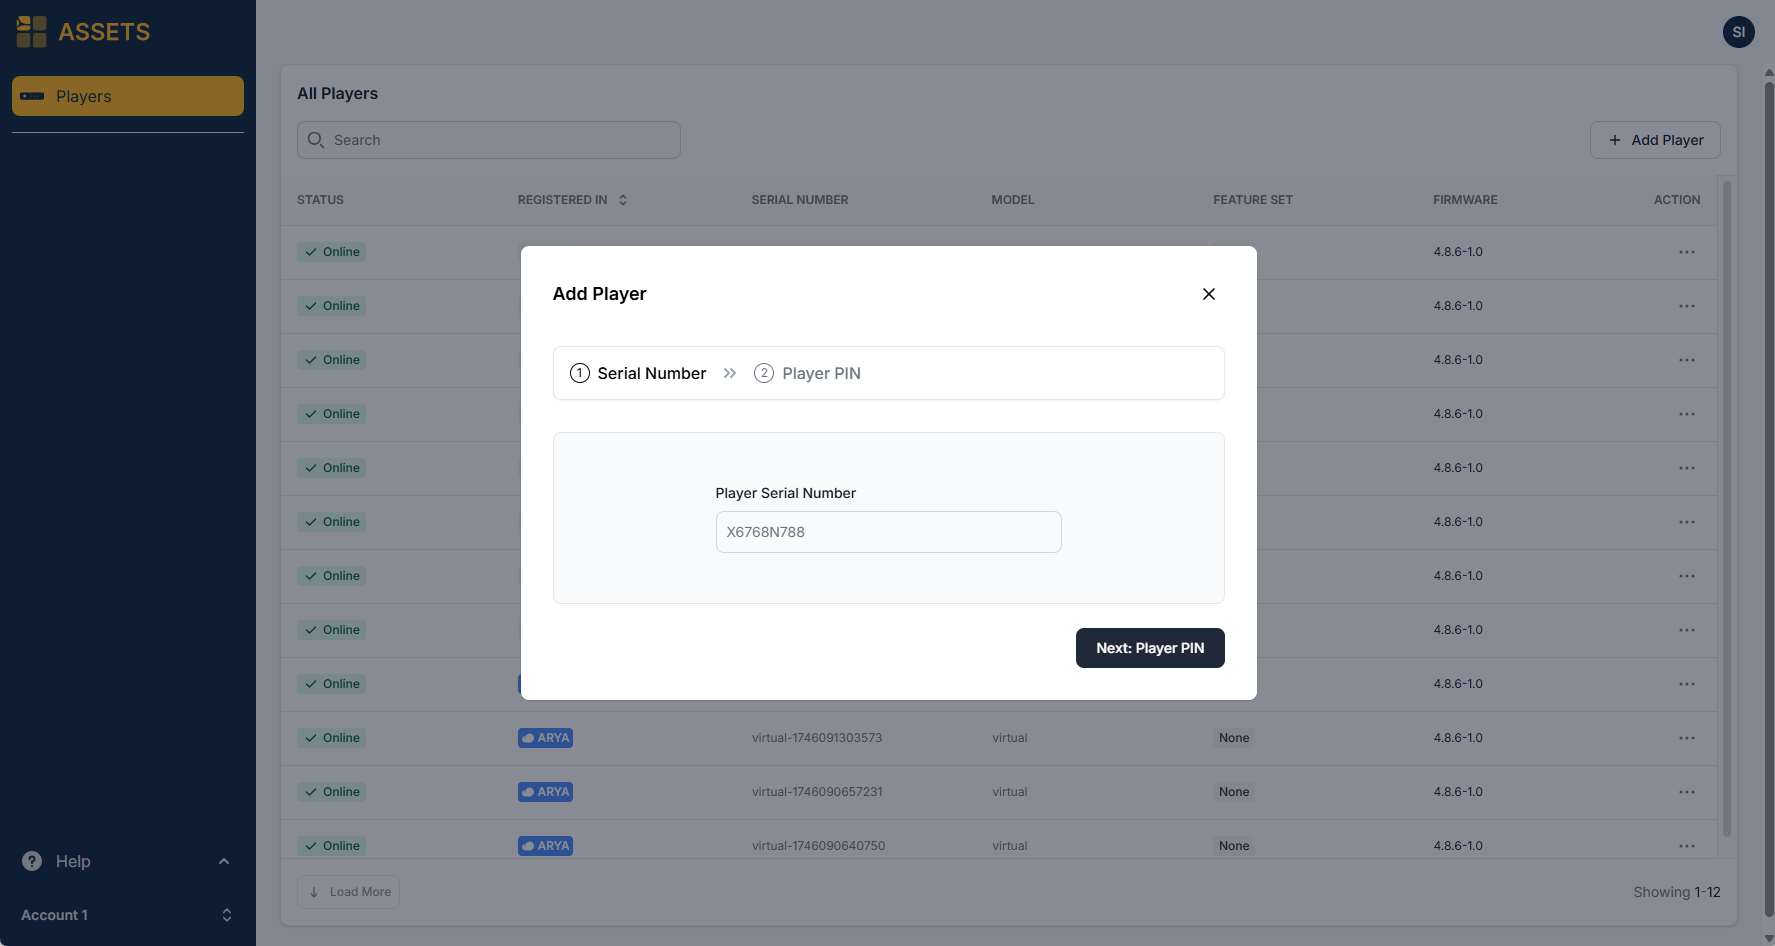This screenshot has width=1775, height=946.
Task: Click ARYA badge in virtual-1746090657231 row
Action: (545, 792)
